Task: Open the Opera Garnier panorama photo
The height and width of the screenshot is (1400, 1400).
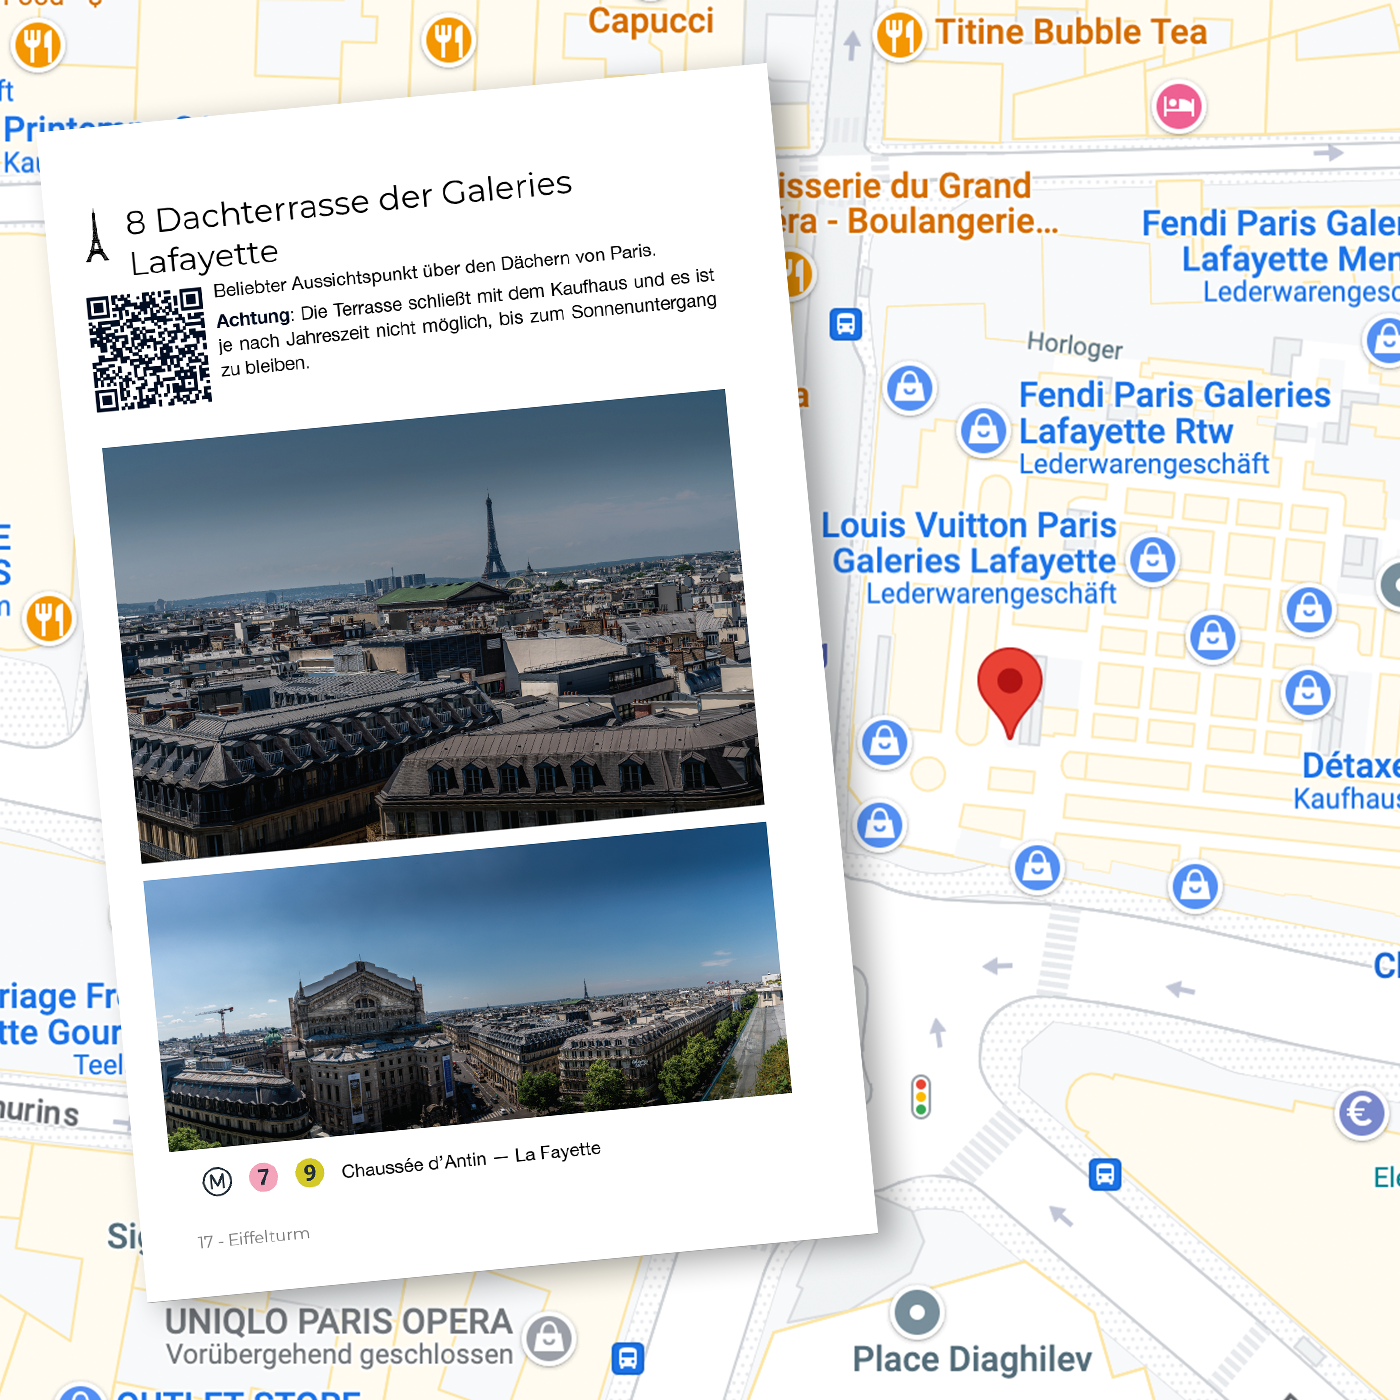Action: (467, 987)
